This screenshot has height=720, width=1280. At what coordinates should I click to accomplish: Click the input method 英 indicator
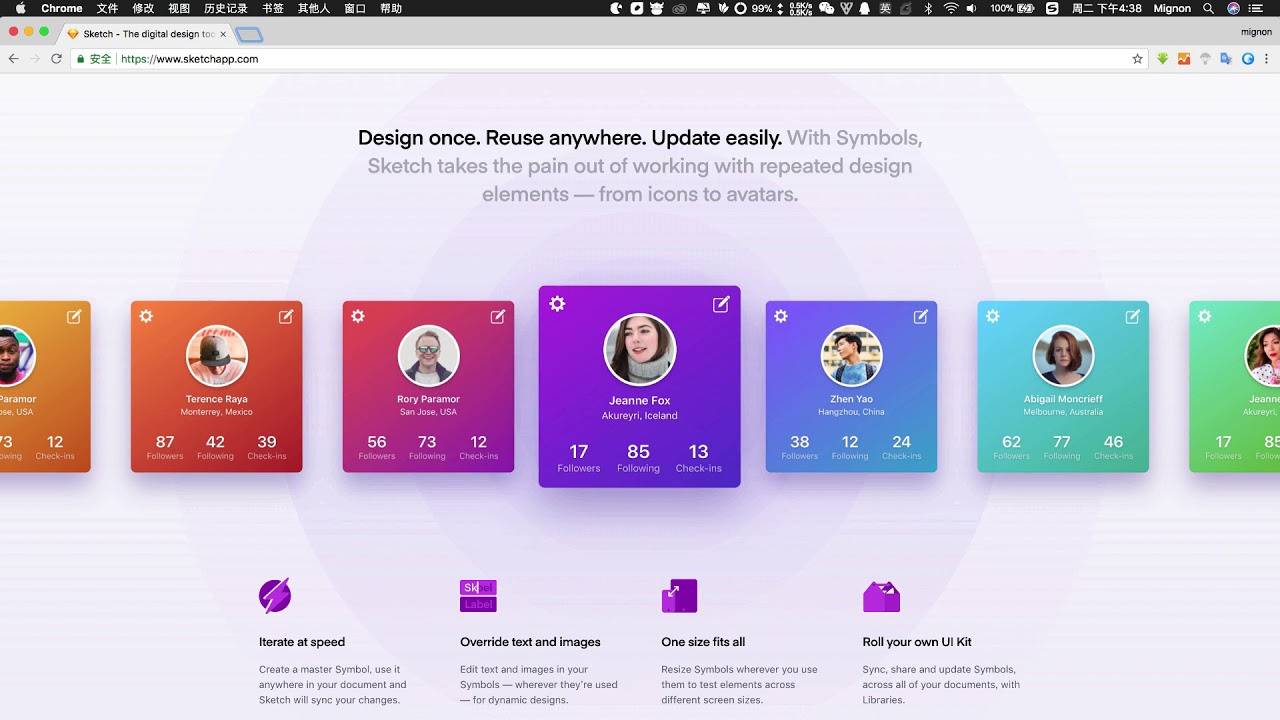point(885,8)
